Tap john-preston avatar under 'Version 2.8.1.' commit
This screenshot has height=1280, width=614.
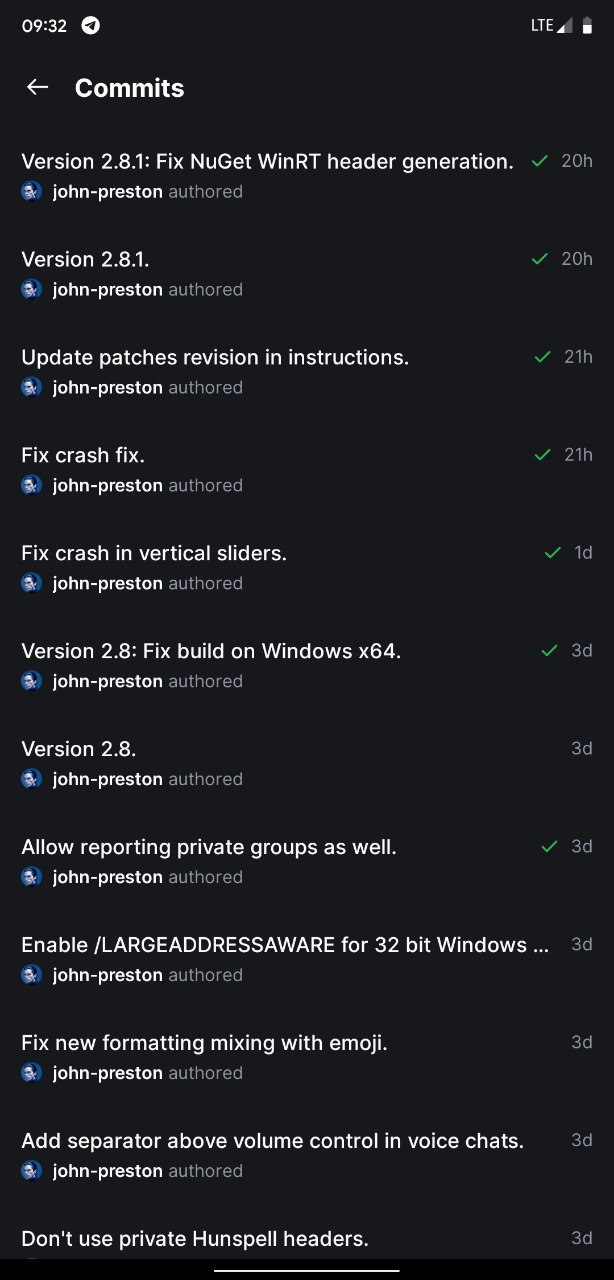32,290
